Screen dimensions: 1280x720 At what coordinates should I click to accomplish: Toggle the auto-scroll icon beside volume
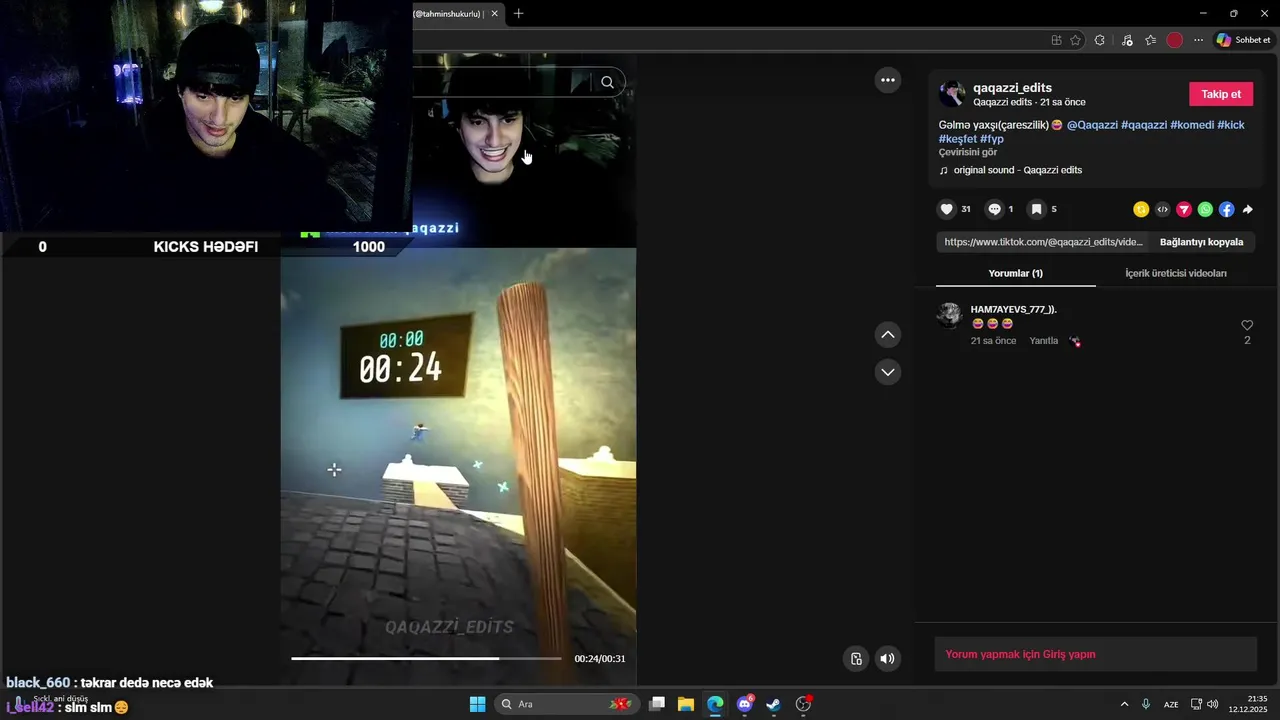(856, 658)
